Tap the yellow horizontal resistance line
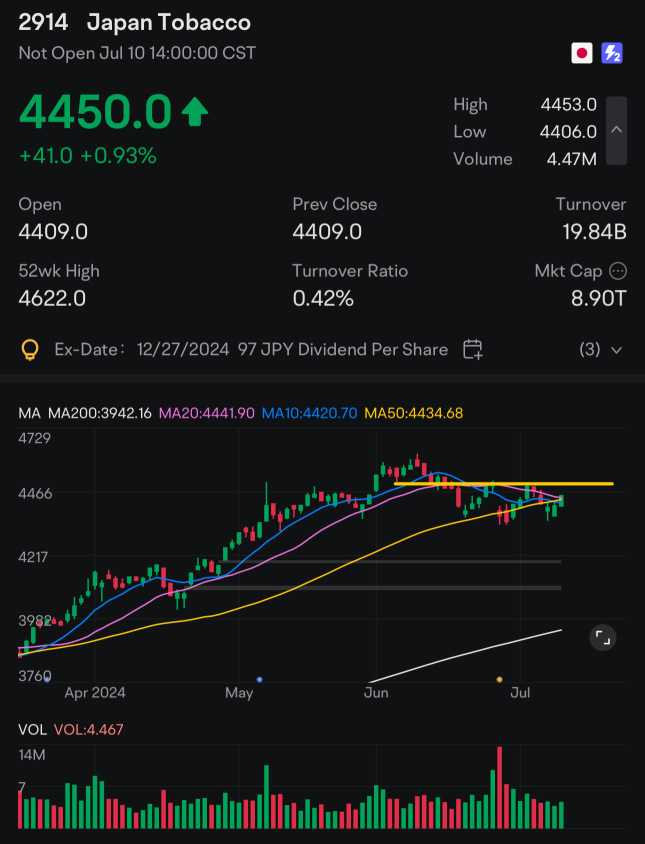Image resolution: width=645 pixels, height=844 pixels. point(503,484)
